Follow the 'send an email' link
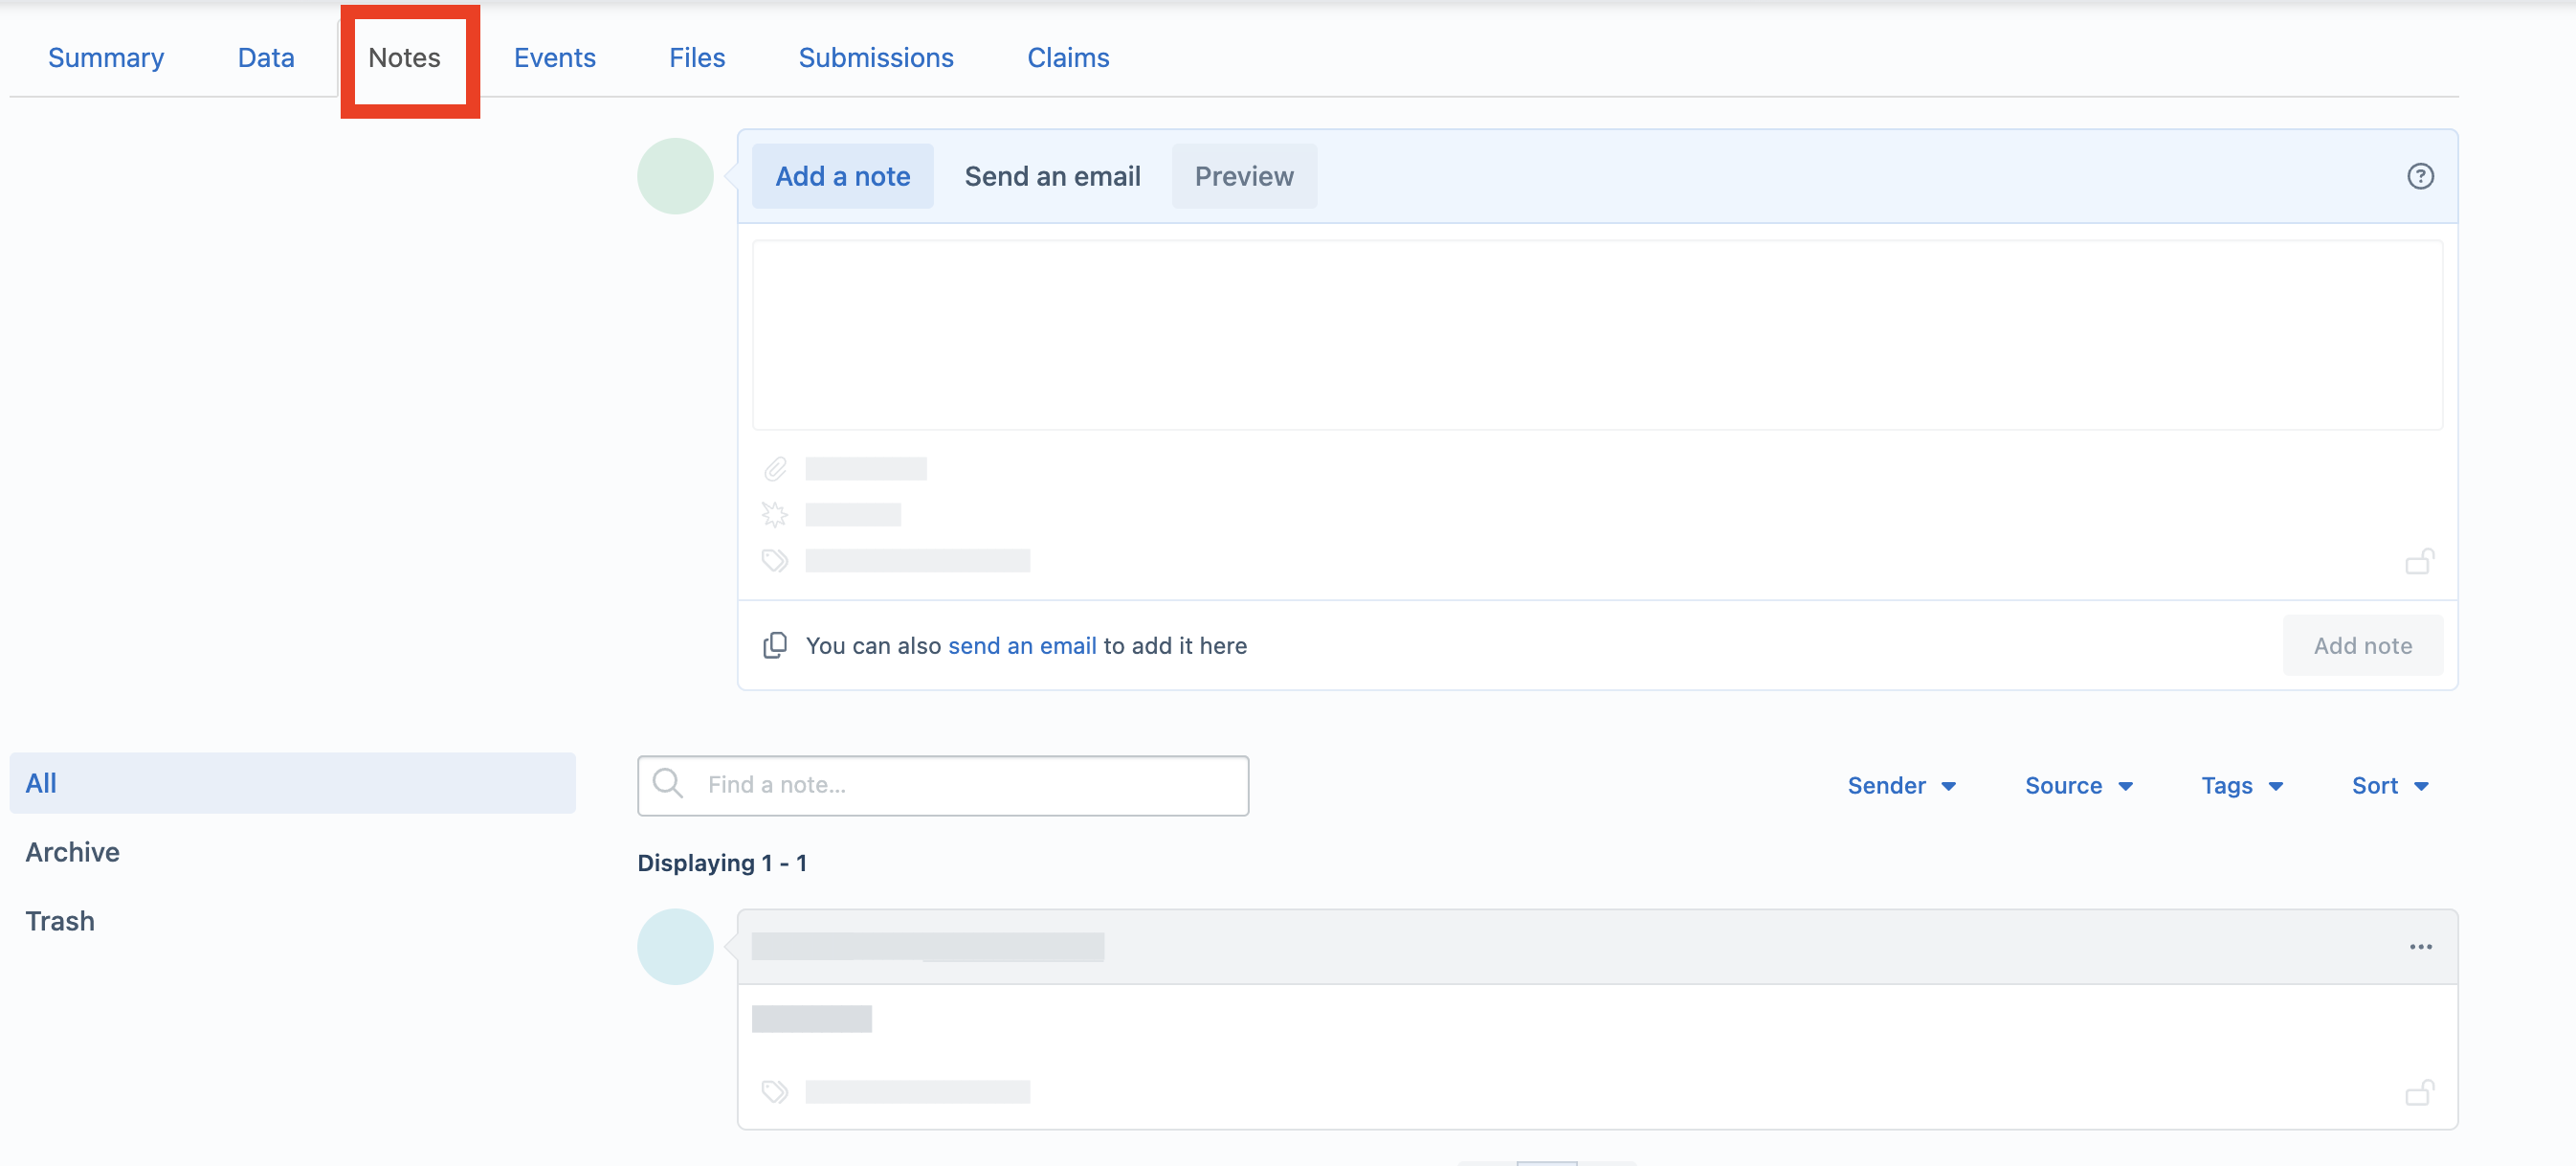 pyautogui.click(x=1022, y=645)
